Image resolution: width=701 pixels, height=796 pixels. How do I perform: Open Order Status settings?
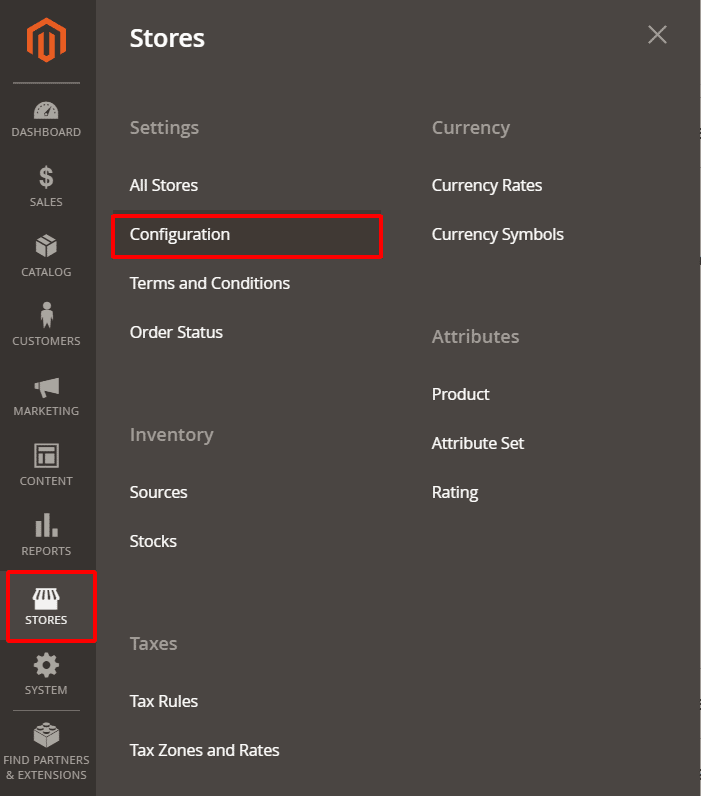click(176, 333)
